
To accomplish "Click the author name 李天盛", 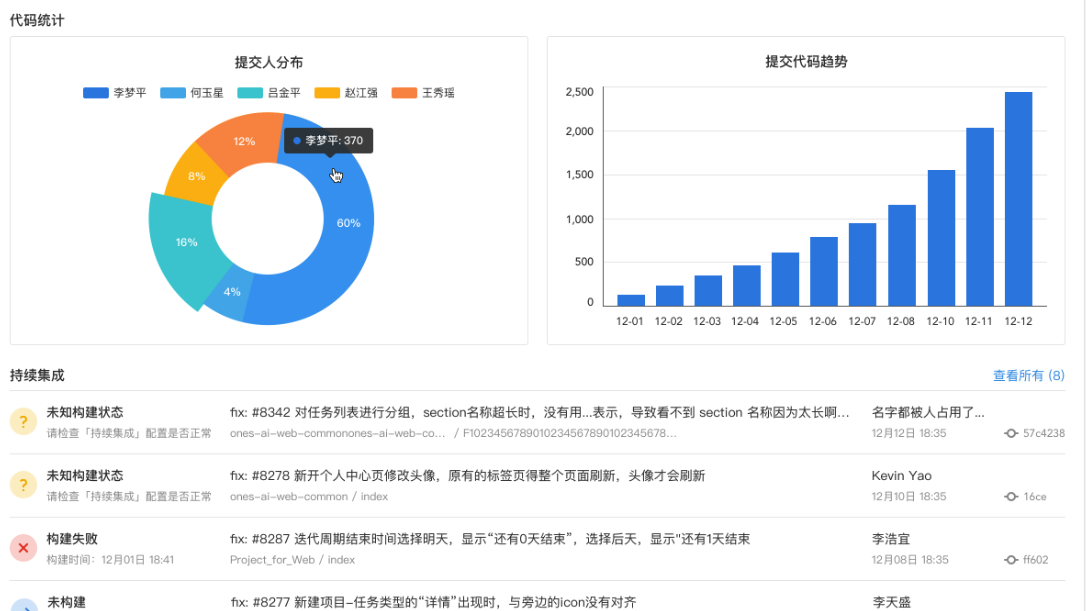I will point(891,603).
